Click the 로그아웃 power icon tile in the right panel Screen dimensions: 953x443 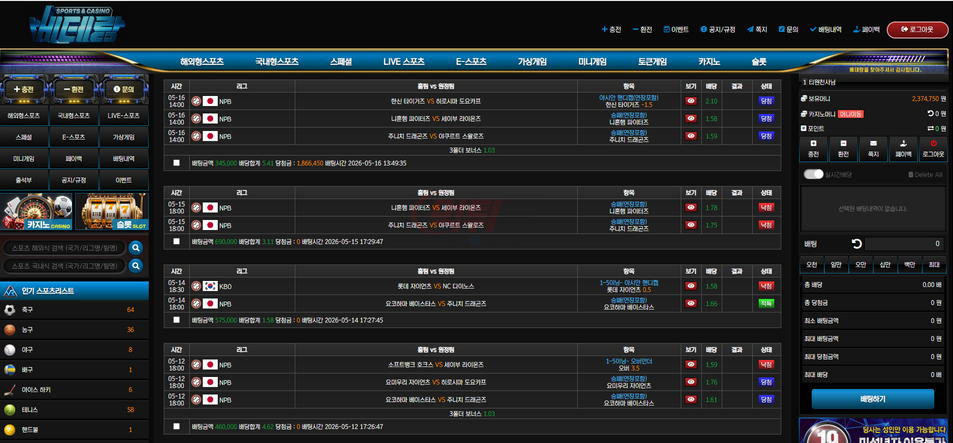coord(933,148)
